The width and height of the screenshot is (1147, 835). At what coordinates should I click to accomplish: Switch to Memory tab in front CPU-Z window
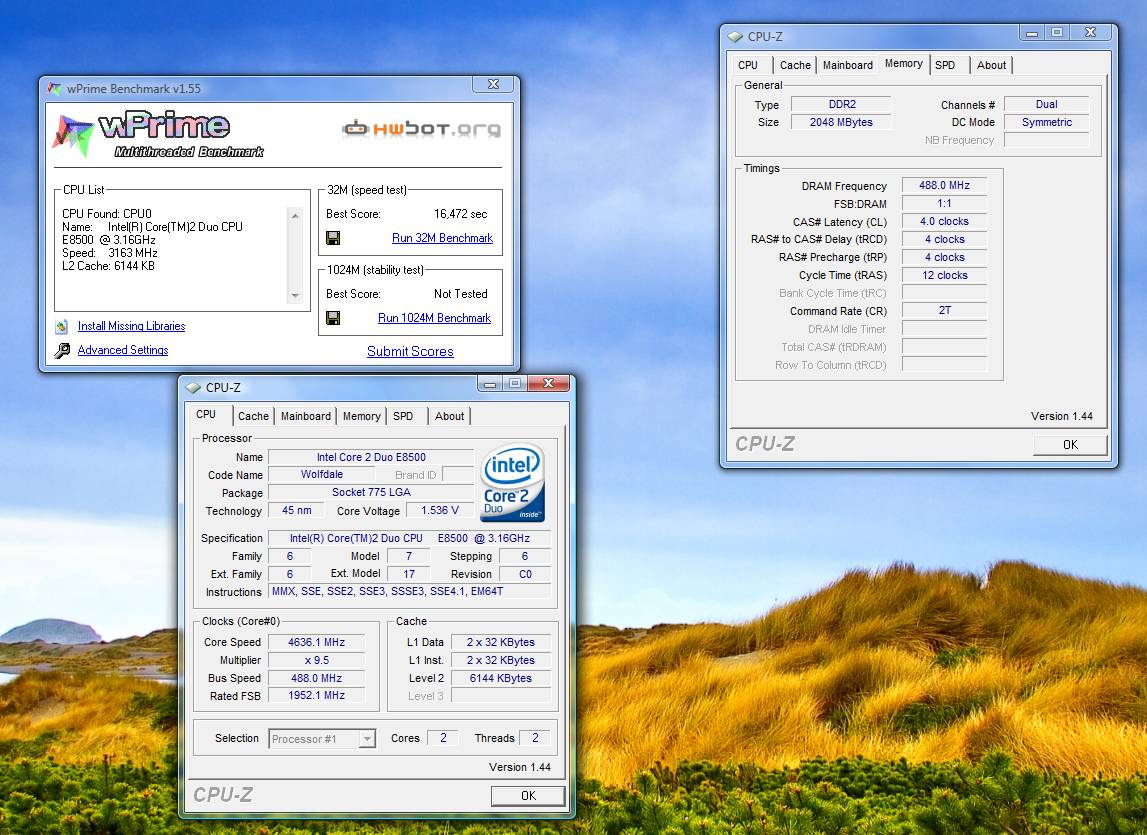pyautogui.click(x=361, y=416)
